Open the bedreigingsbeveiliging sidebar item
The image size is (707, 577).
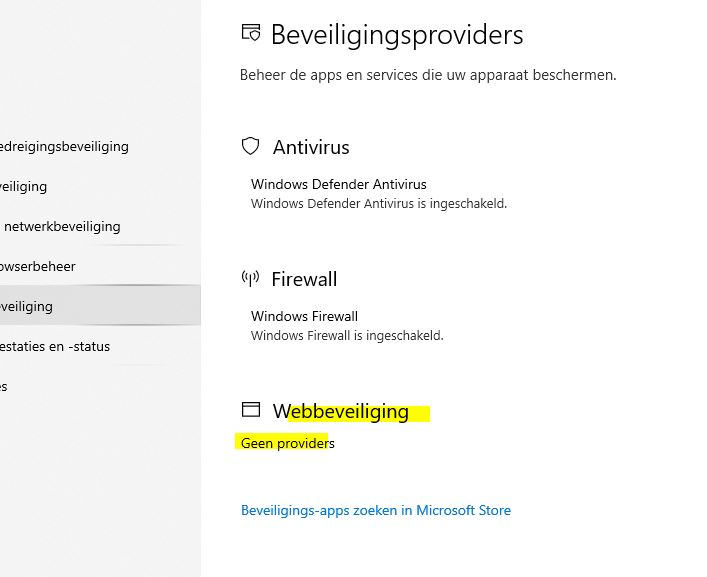(64, 146)
